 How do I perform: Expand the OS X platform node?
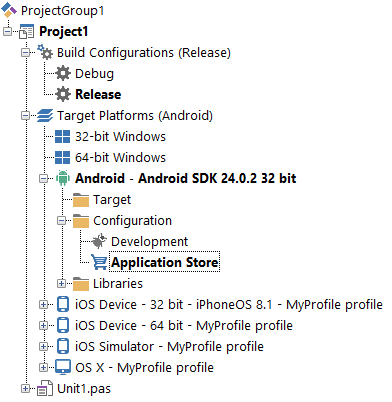click(x=43, y=368)
